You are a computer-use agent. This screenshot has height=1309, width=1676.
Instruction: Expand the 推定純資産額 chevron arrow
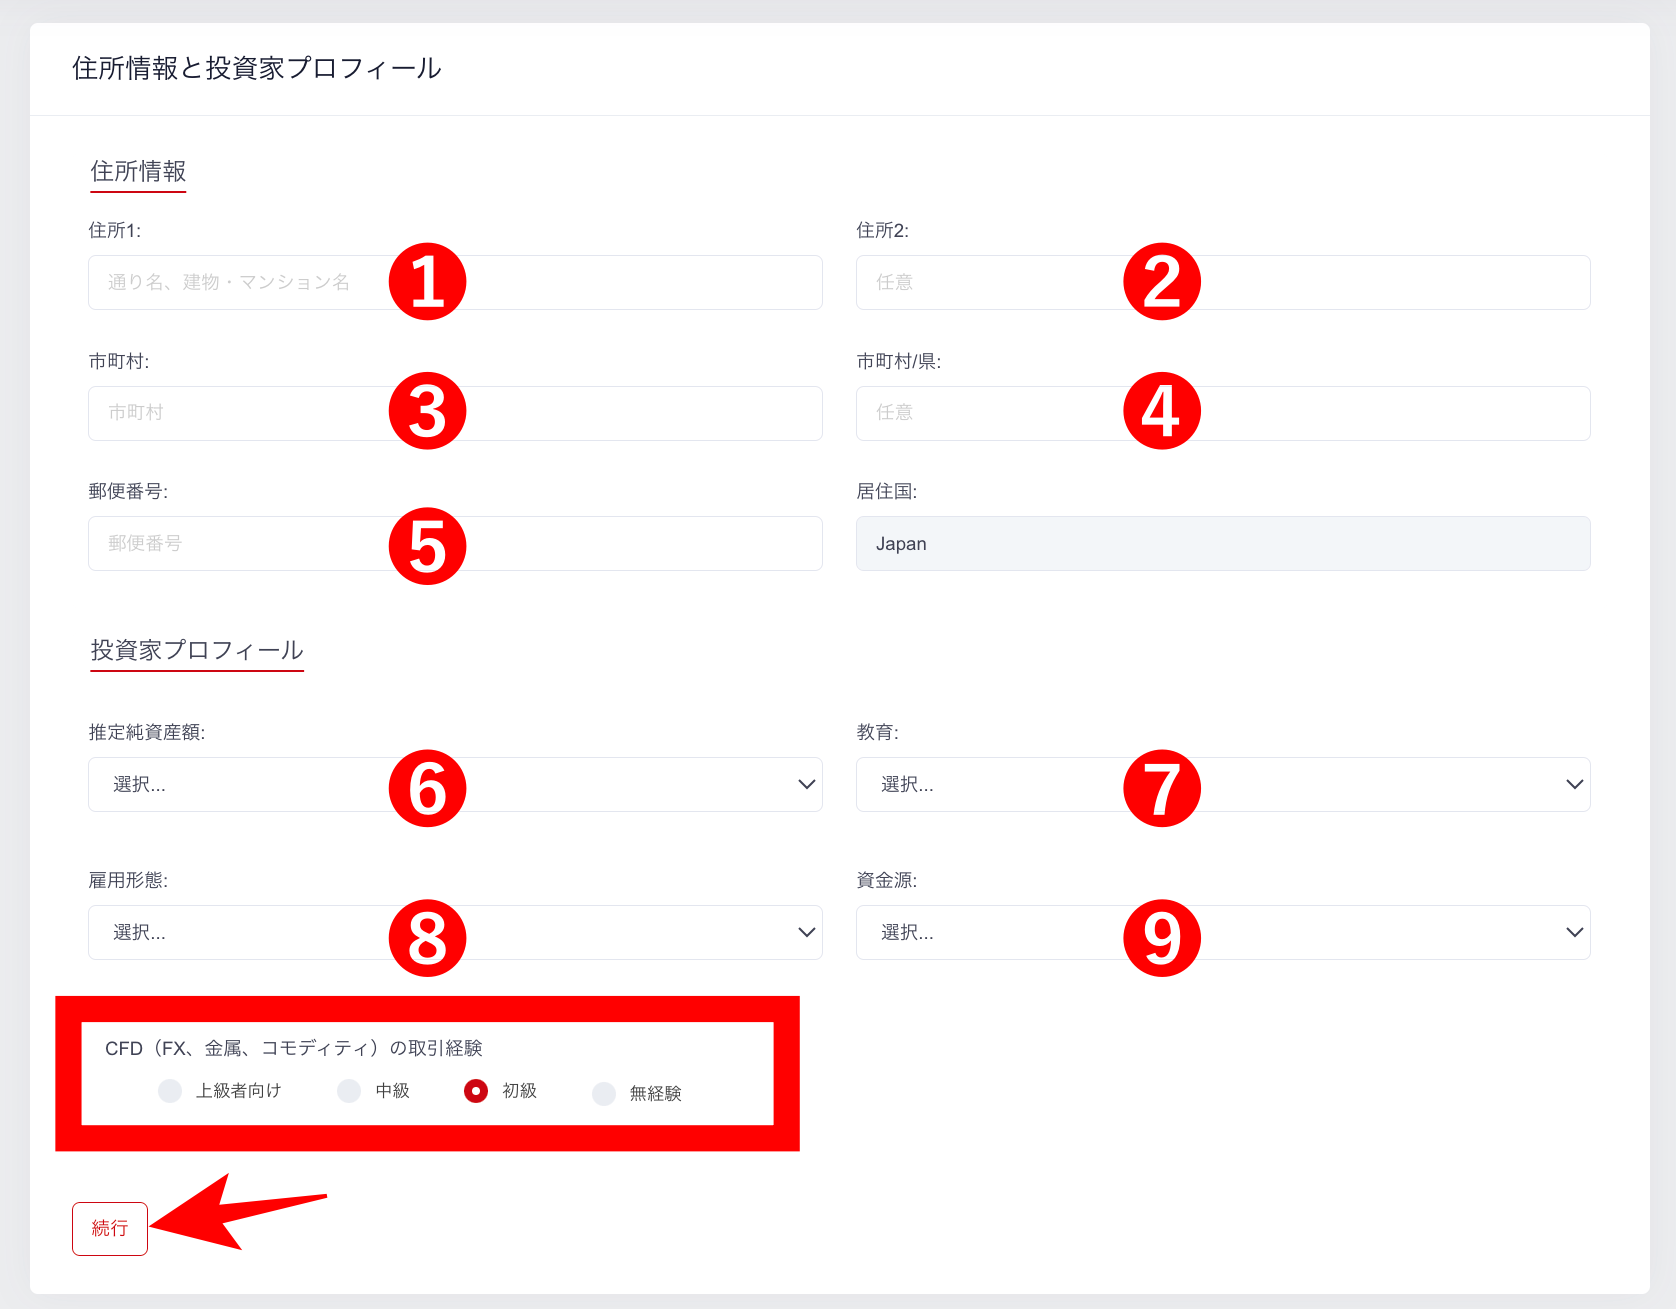pyautogui.click(x=805, y=784)
